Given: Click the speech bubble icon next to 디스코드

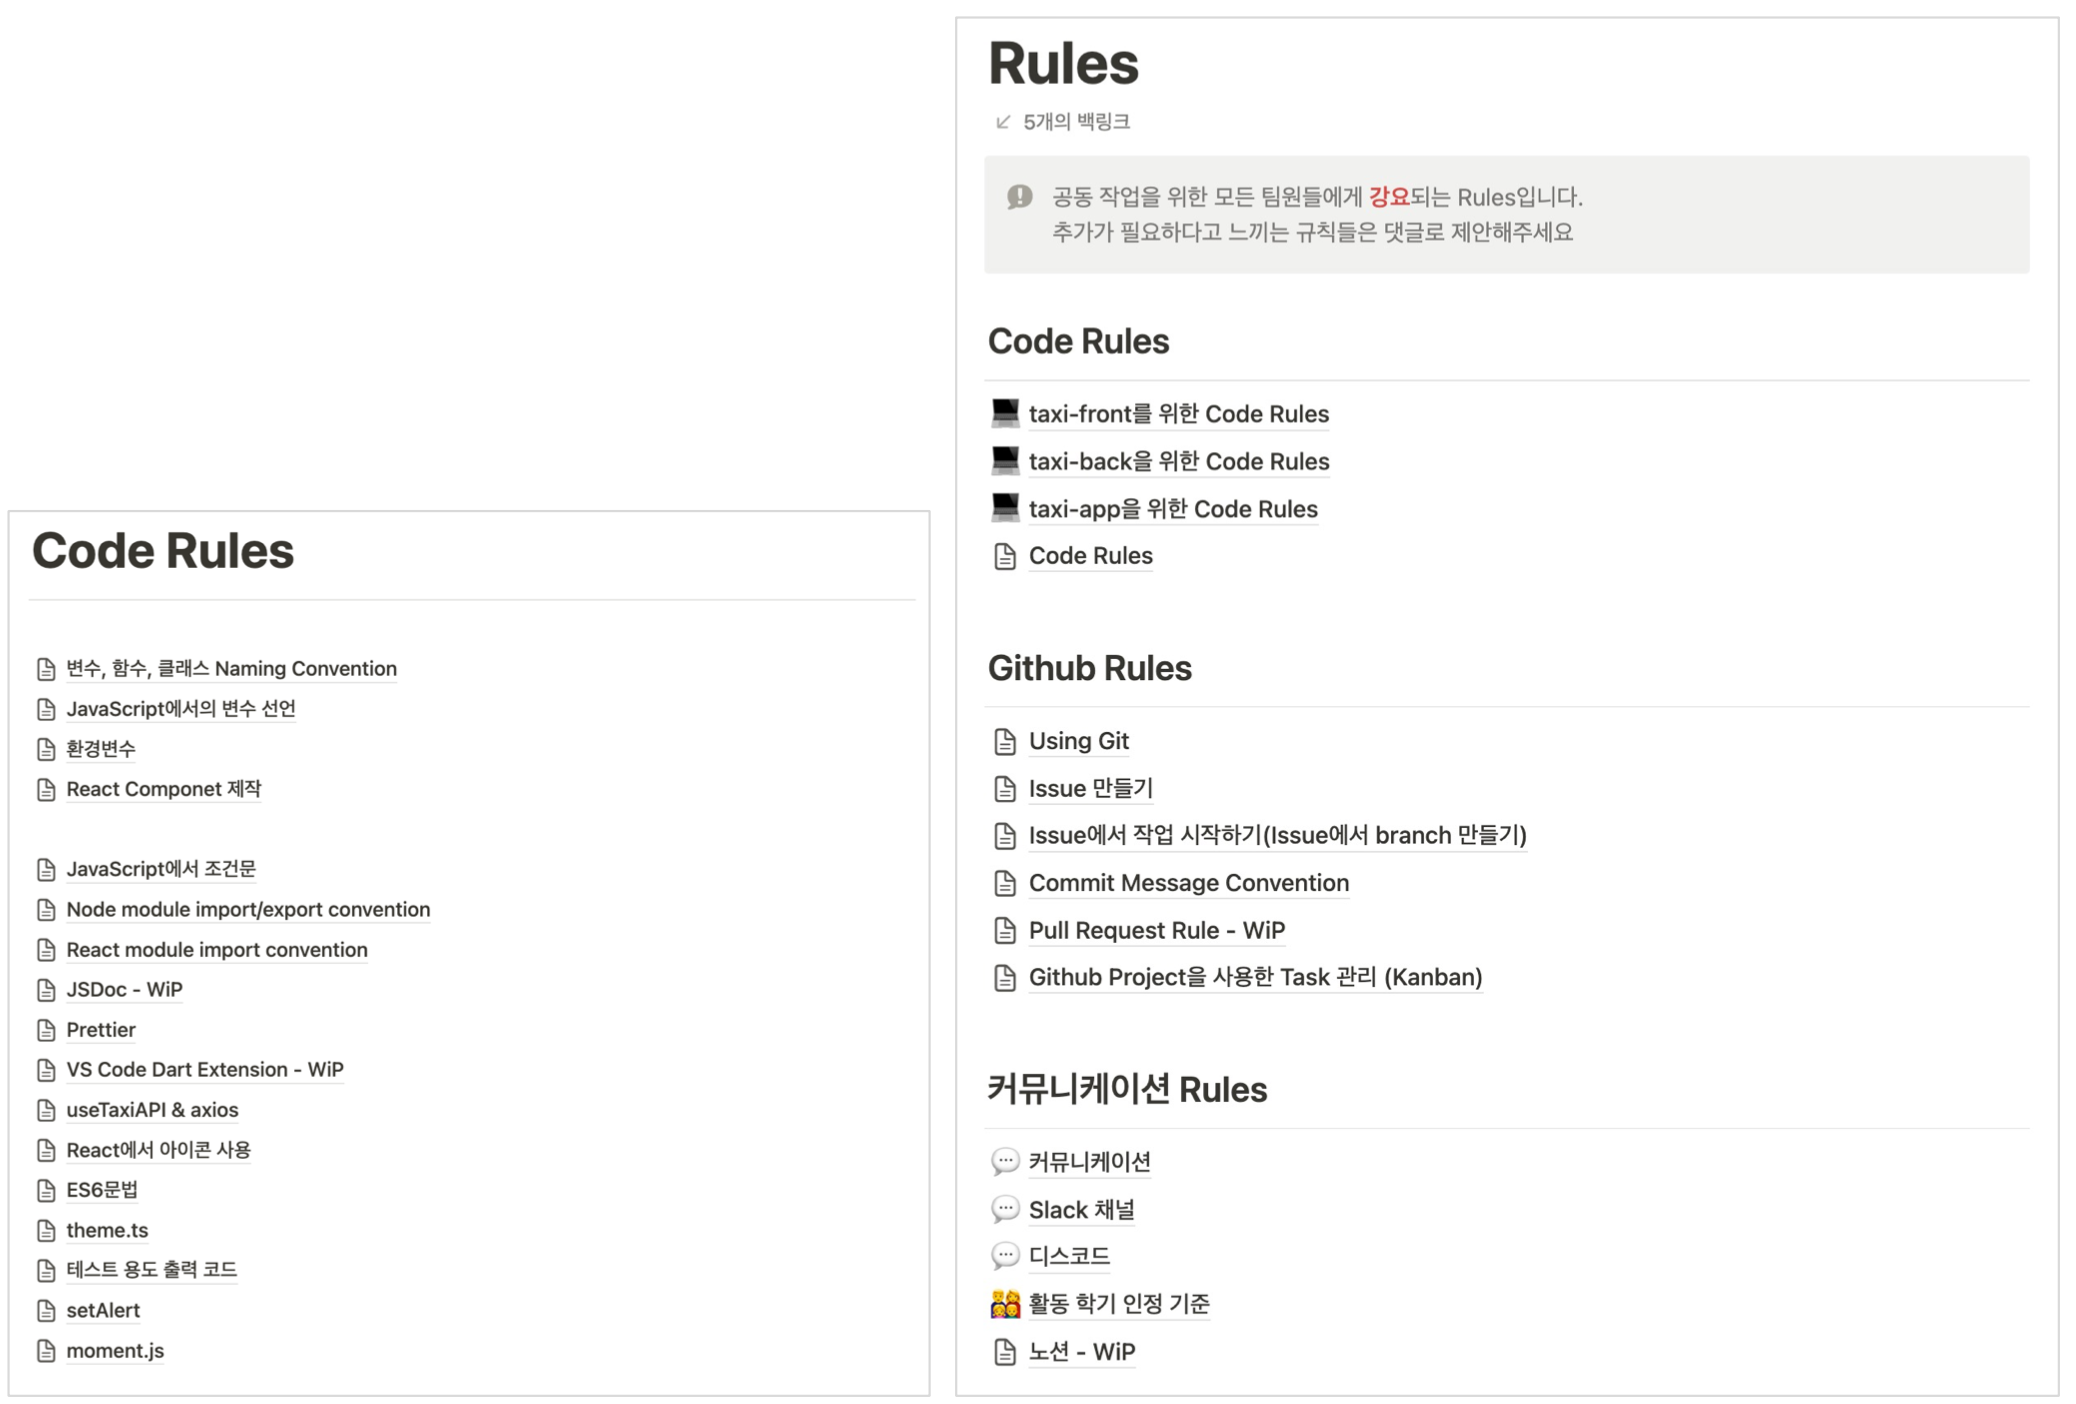Looking at the screenshot, I should (x=1004, y=1255).
